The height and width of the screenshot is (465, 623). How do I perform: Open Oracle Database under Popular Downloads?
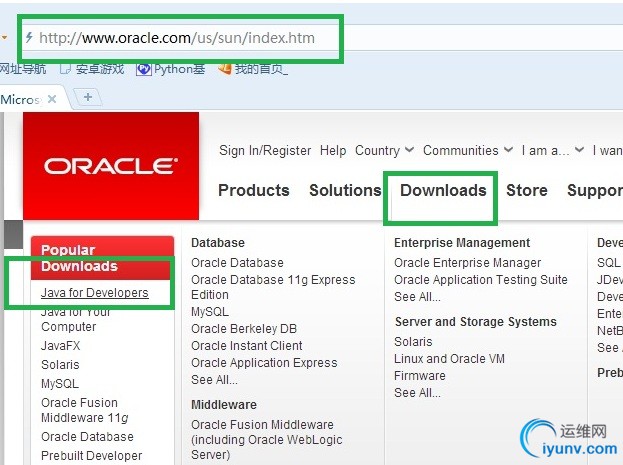point(87,437)
